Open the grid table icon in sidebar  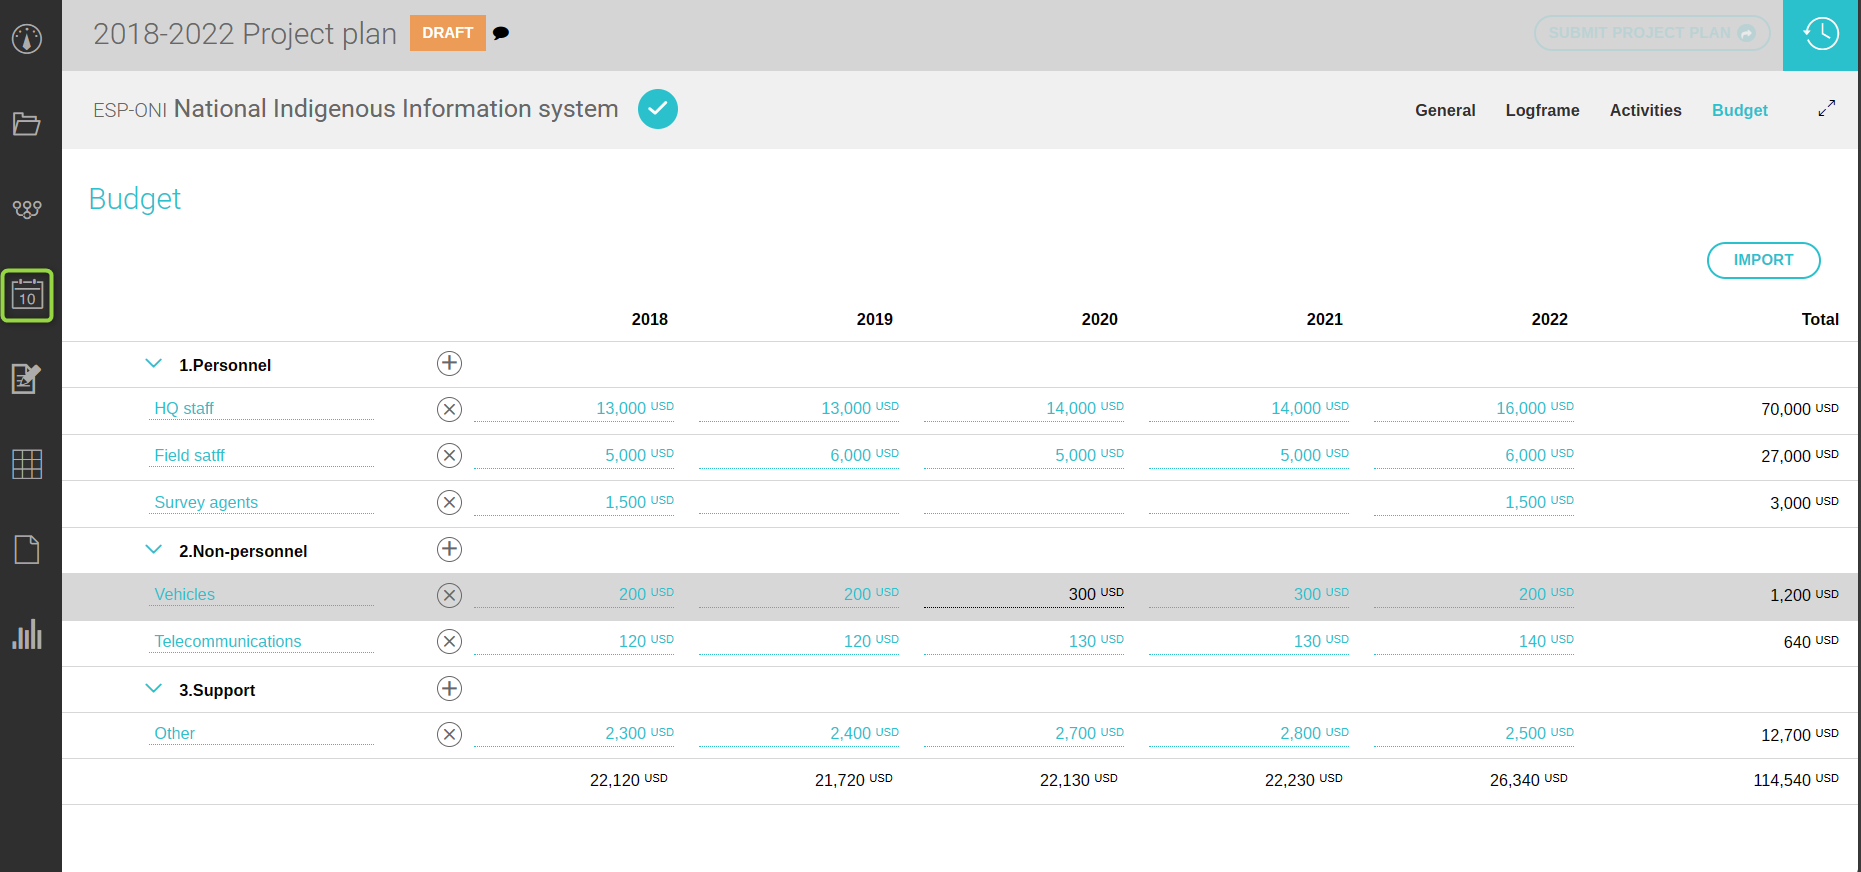point(27,464)
